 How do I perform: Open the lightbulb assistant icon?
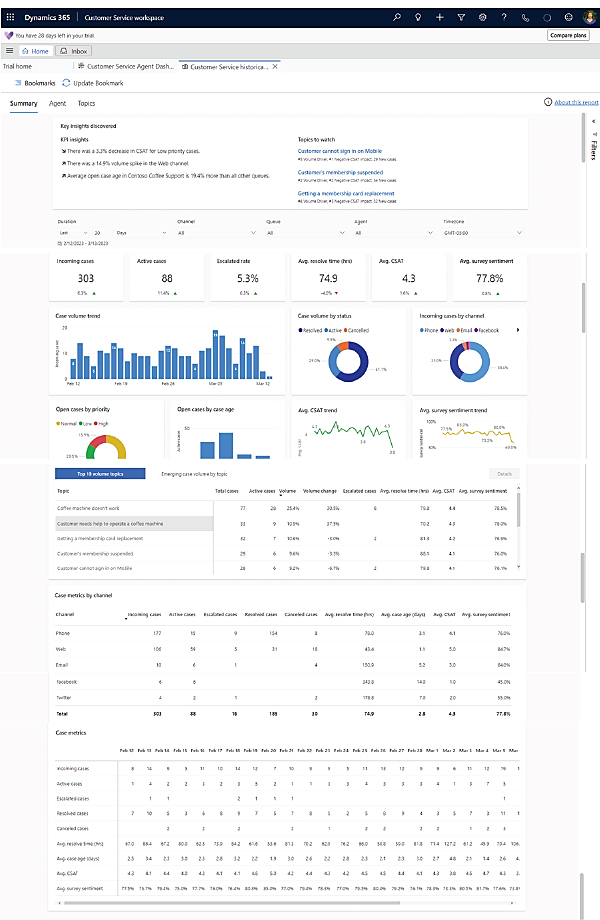tap(418, 17)
